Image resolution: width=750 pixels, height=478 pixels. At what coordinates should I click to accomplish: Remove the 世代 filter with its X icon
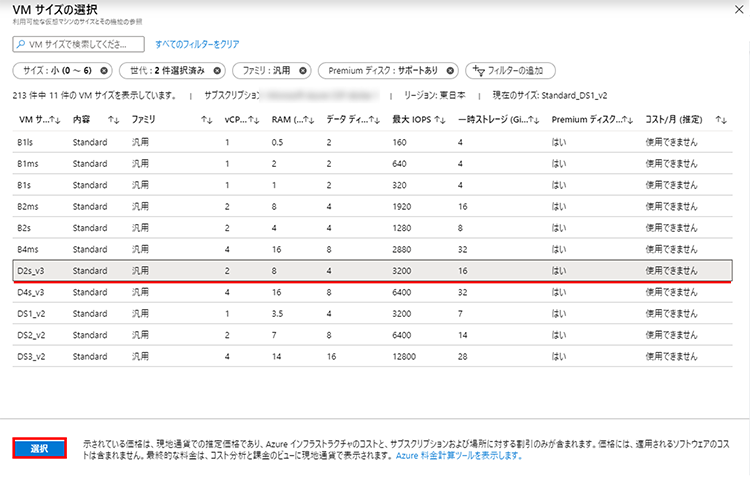tap(217, 70)
